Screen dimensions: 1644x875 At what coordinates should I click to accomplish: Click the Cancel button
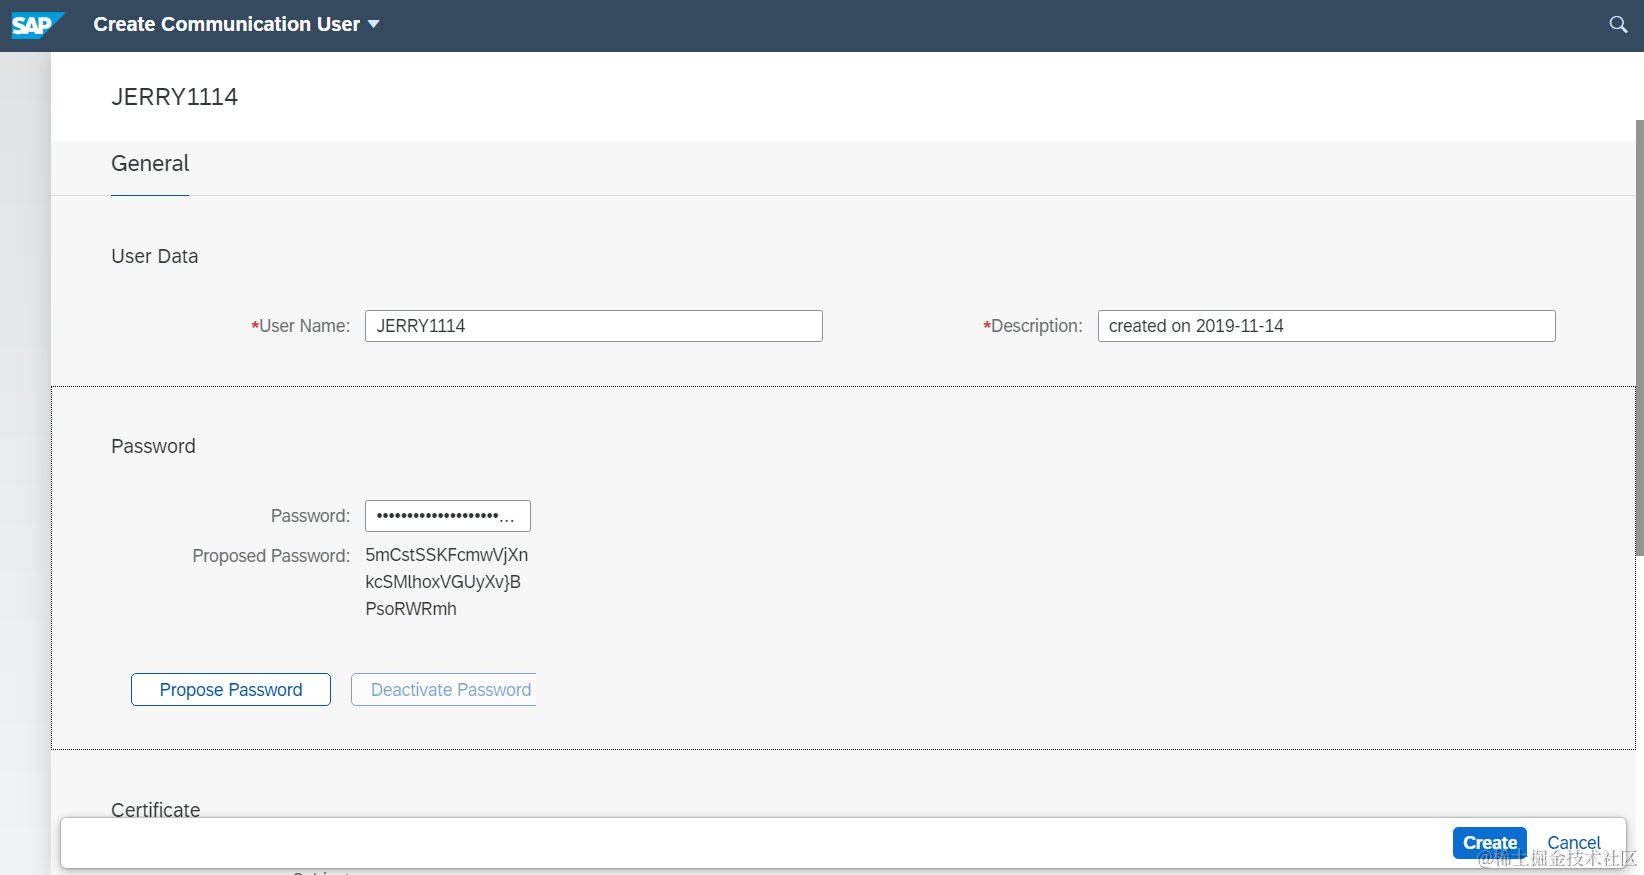[x=1574, y=843]
